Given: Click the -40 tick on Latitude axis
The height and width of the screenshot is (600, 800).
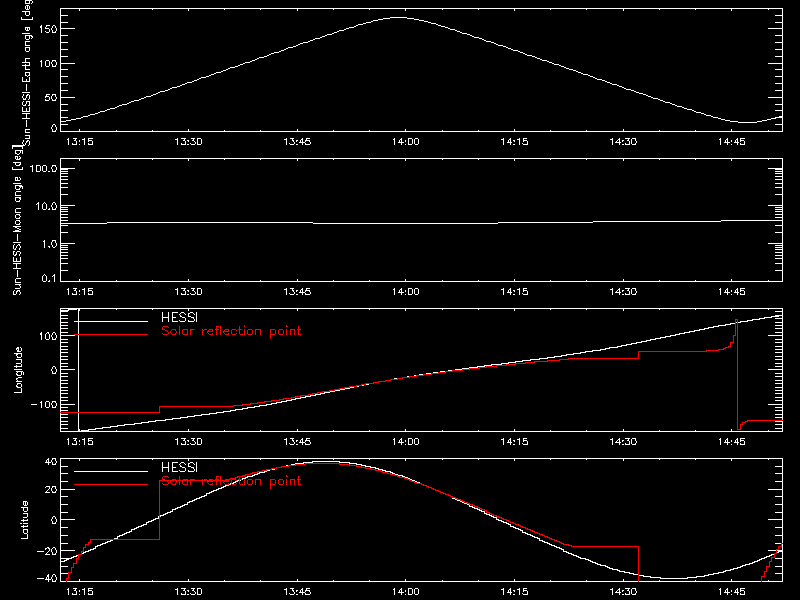Looking at the screenshot, I should 47,579.
